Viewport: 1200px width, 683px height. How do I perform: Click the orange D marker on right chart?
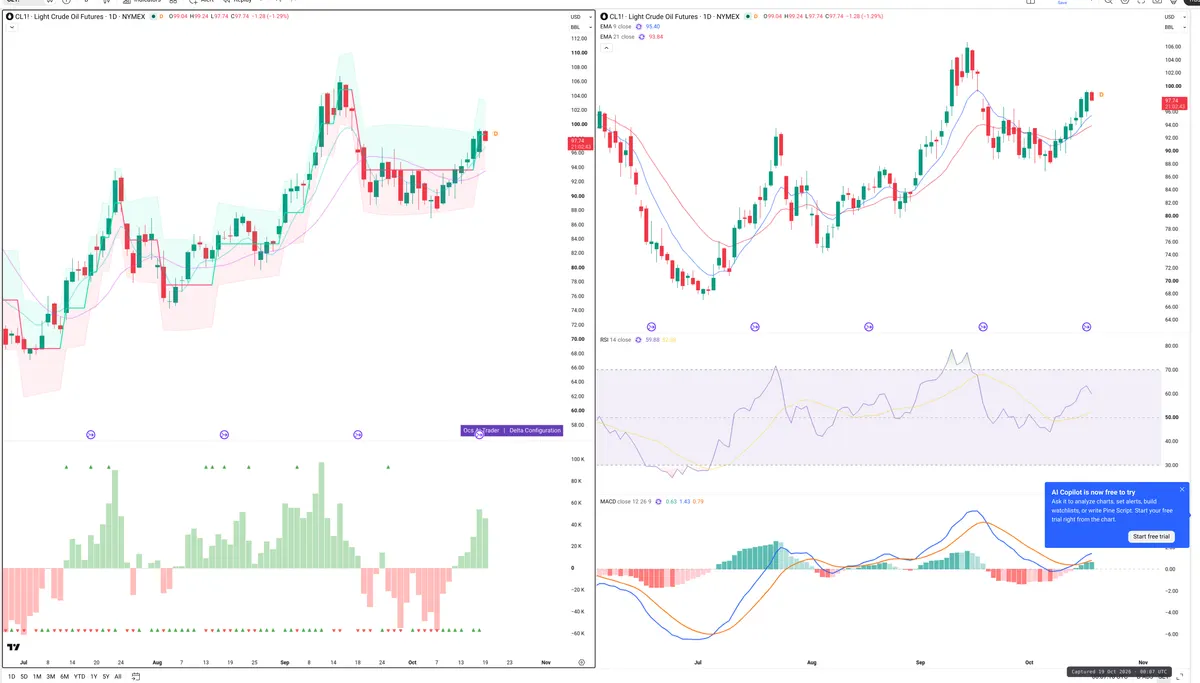(x=1101, y=94)
